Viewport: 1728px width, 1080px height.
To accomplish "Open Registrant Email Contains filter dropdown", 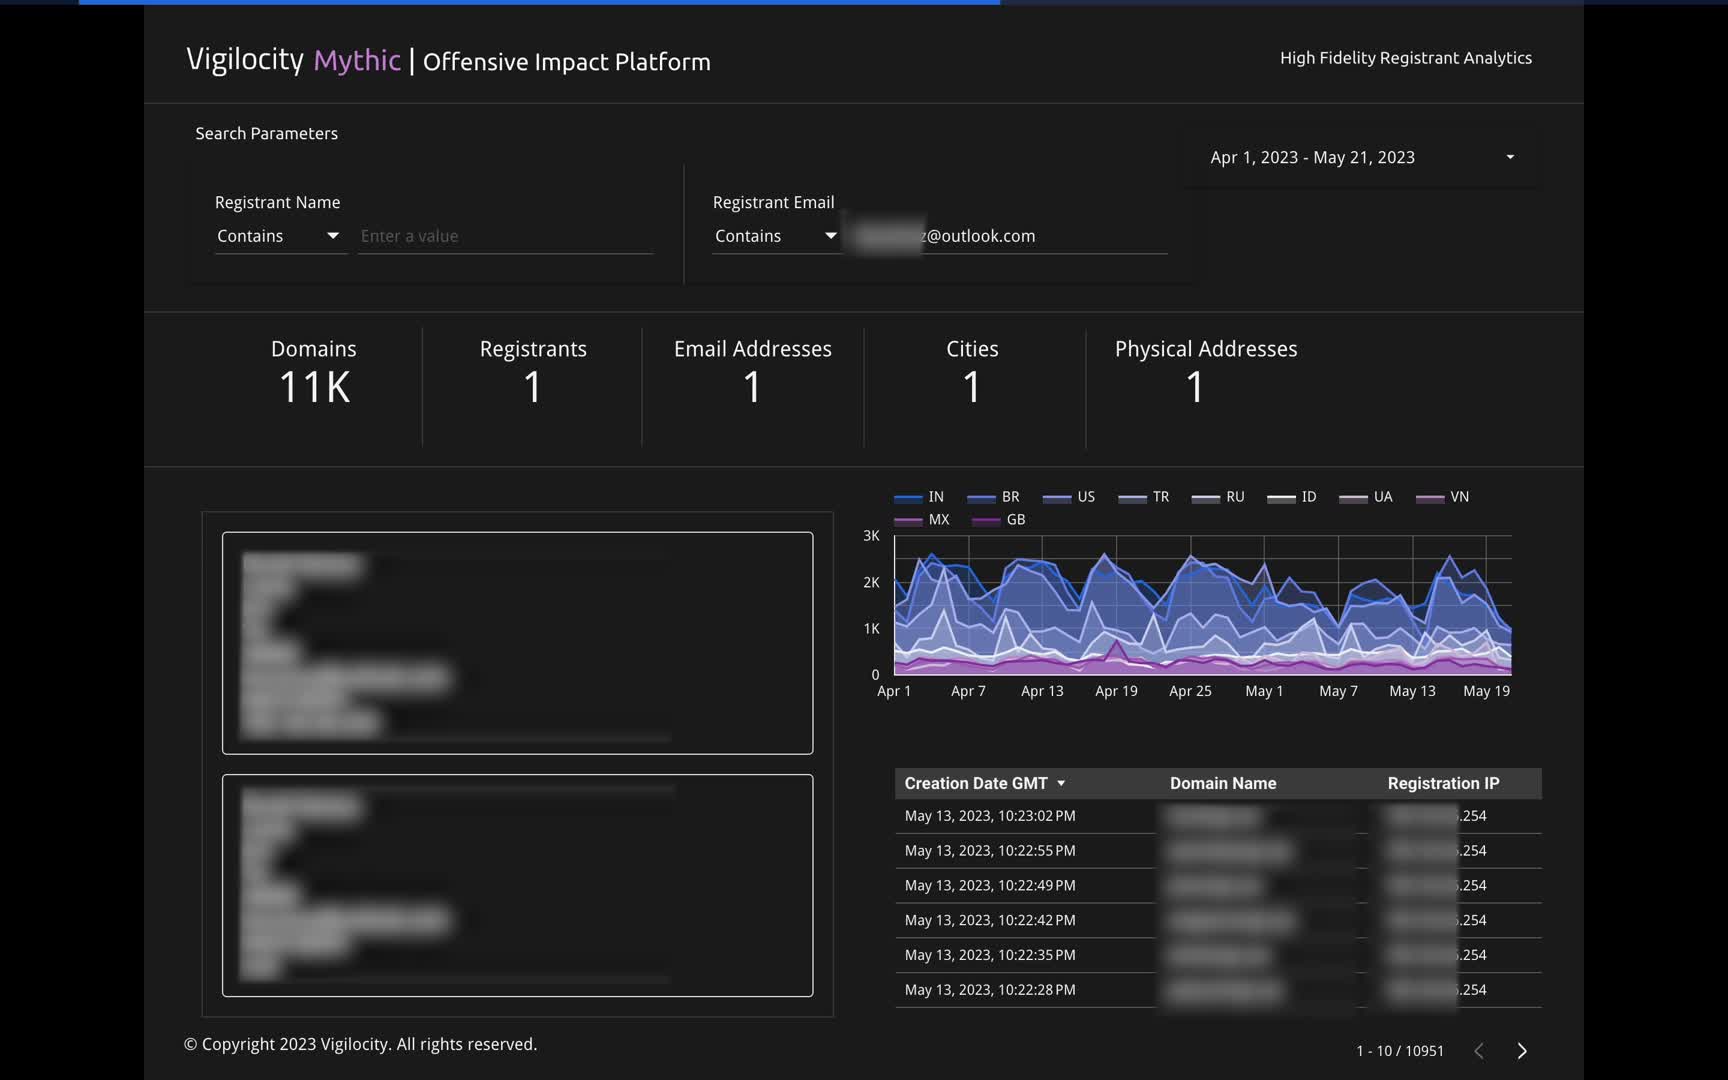I will [776, 236].
